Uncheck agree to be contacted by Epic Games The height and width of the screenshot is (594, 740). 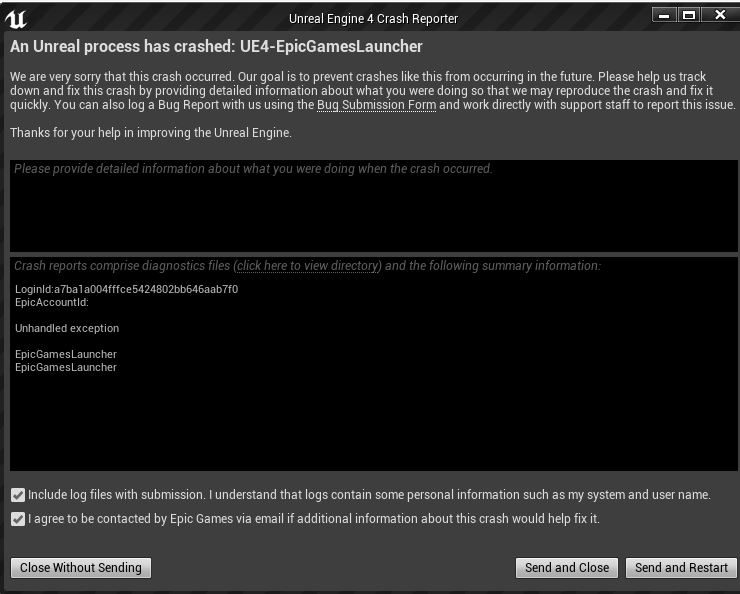click(18, 519)
